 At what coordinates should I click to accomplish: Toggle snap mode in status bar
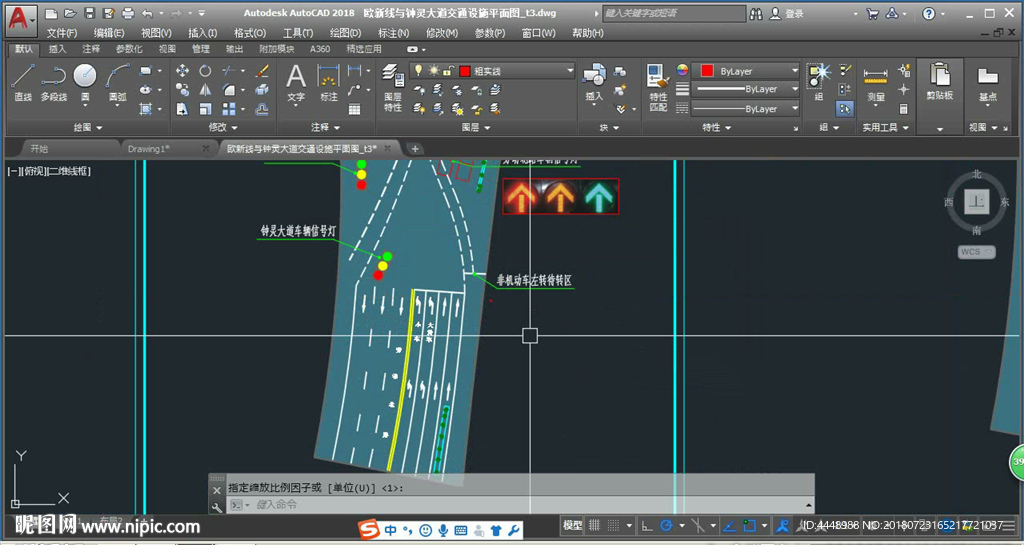click(x=613, y=525)
